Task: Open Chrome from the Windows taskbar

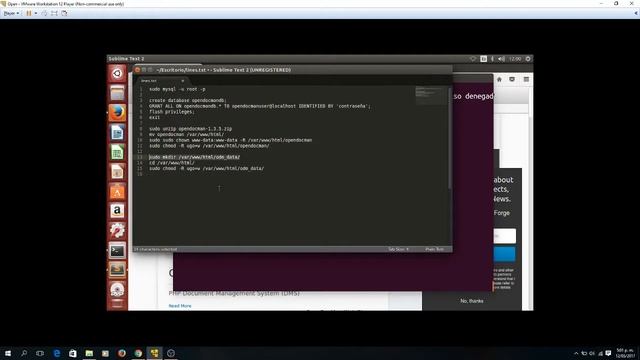Action: (138, 353)
